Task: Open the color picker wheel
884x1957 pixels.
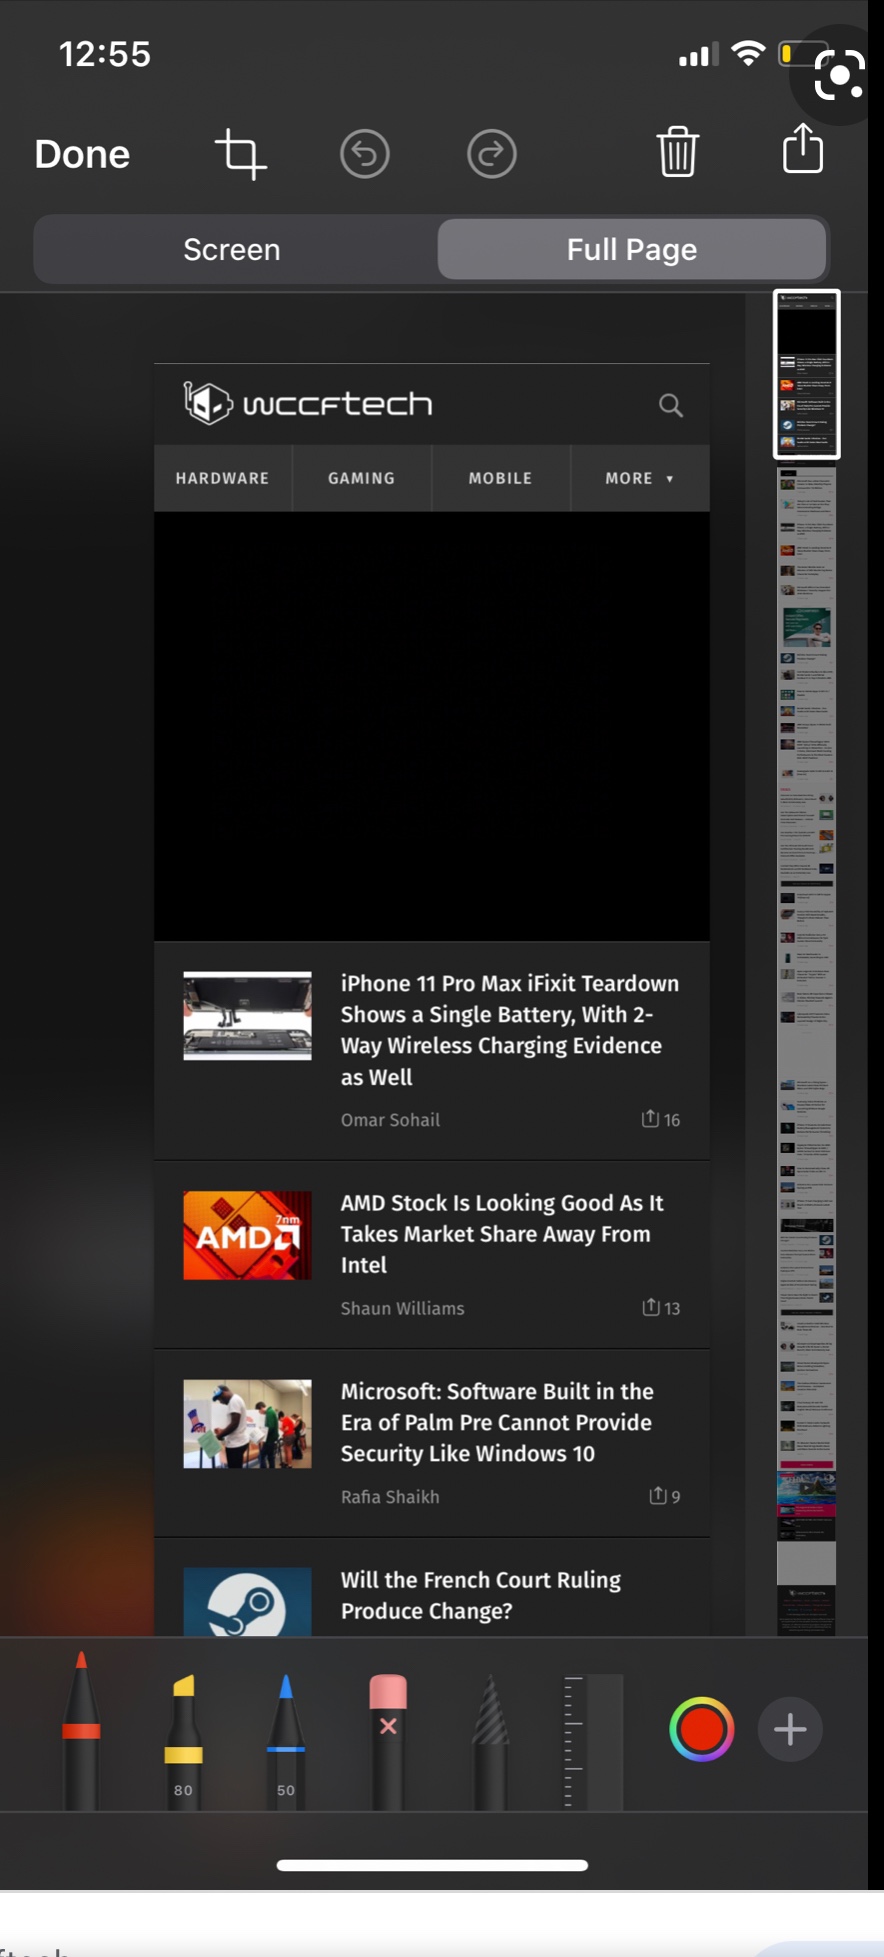Action: click(702, 1729)
